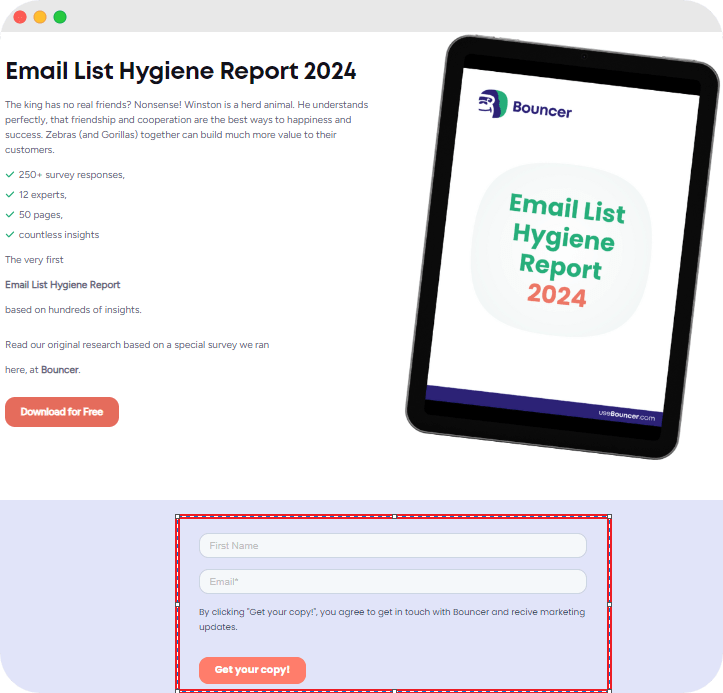This screenshot has height=693, width=723.
Task: Click the checkmark beside 50 pages
Action: coord(10,214)
